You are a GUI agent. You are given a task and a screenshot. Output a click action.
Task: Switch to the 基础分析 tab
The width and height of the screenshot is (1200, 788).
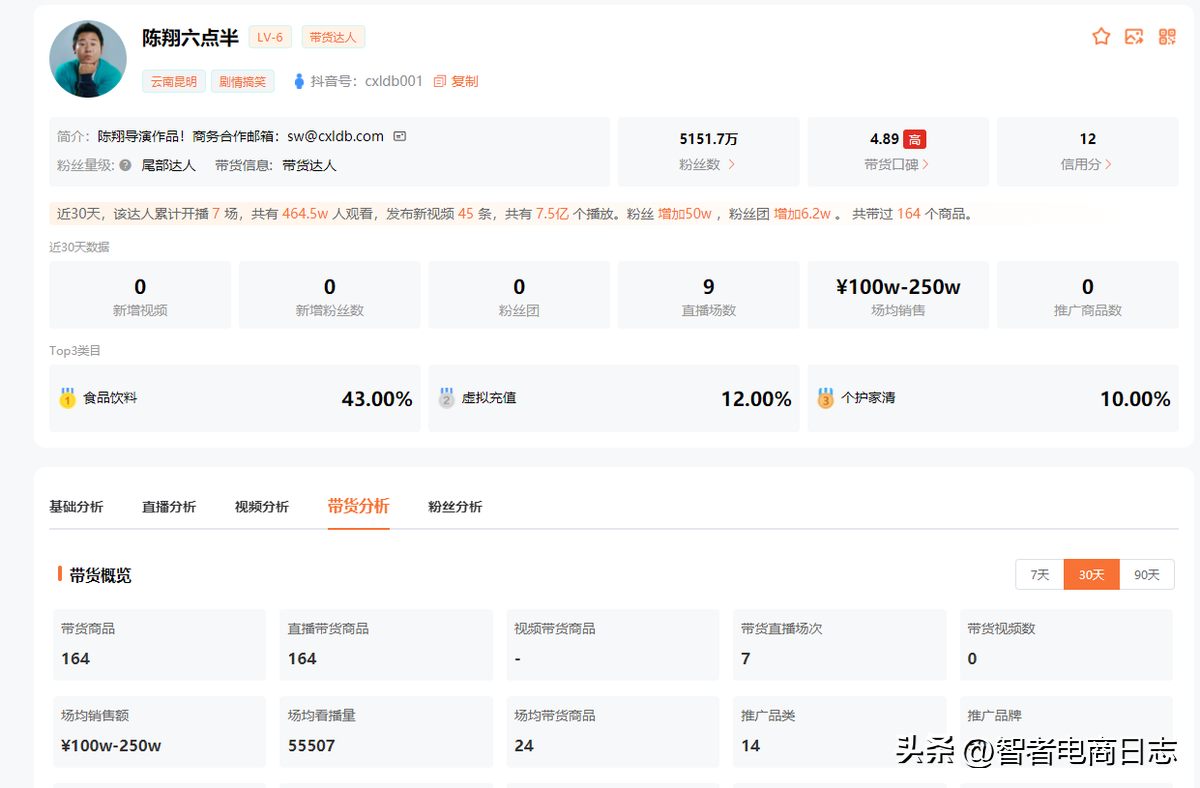tap(76, 507)
